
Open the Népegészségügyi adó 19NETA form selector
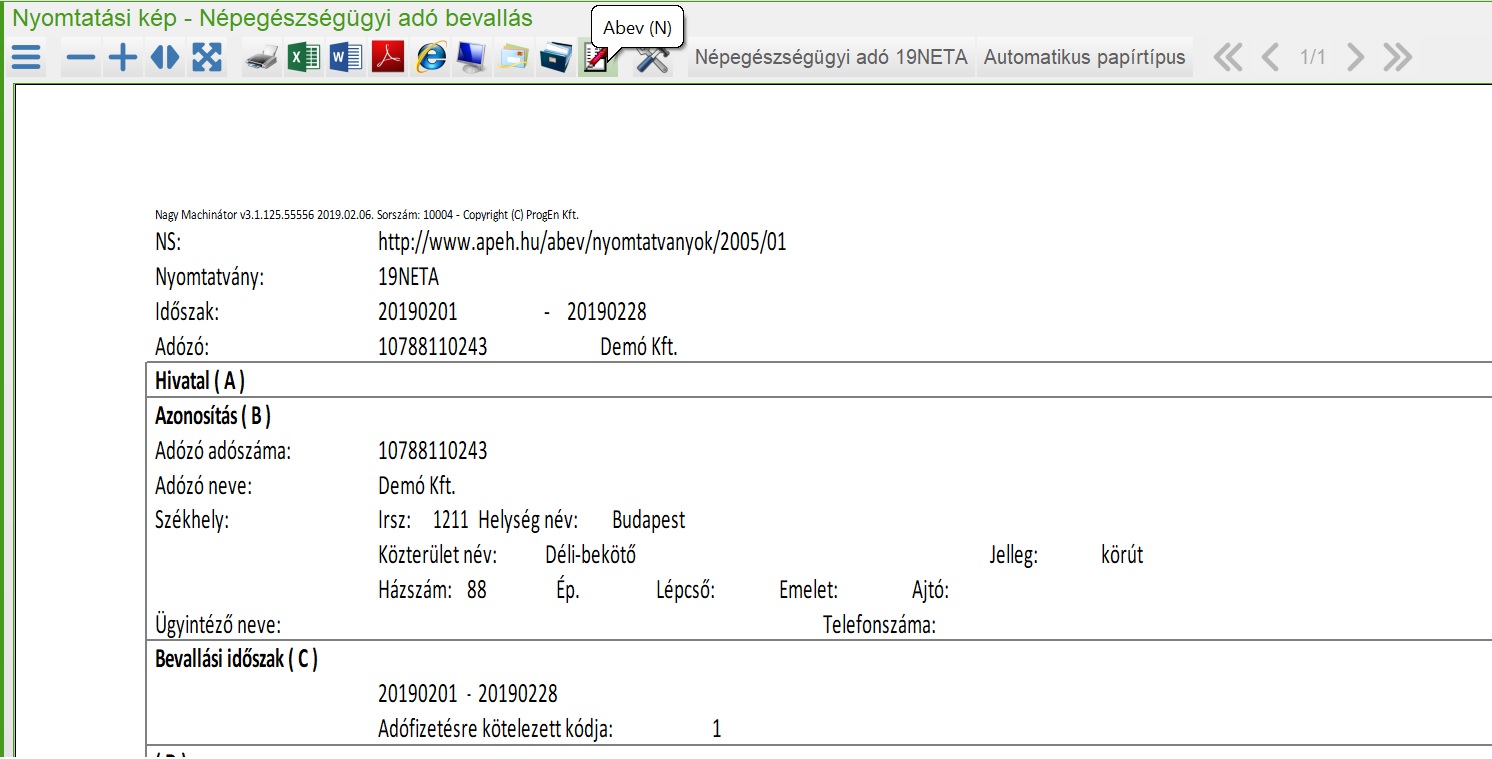[831, 57]
